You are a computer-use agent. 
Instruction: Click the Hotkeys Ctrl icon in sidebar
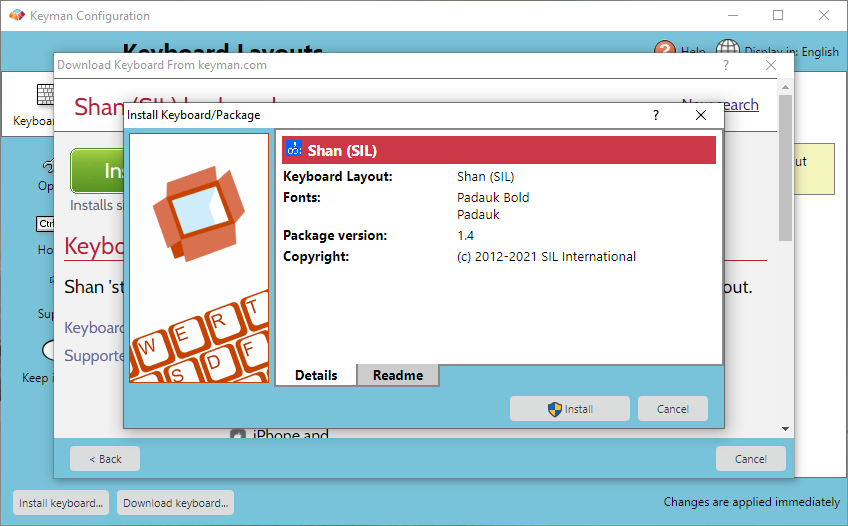[45, 223]
